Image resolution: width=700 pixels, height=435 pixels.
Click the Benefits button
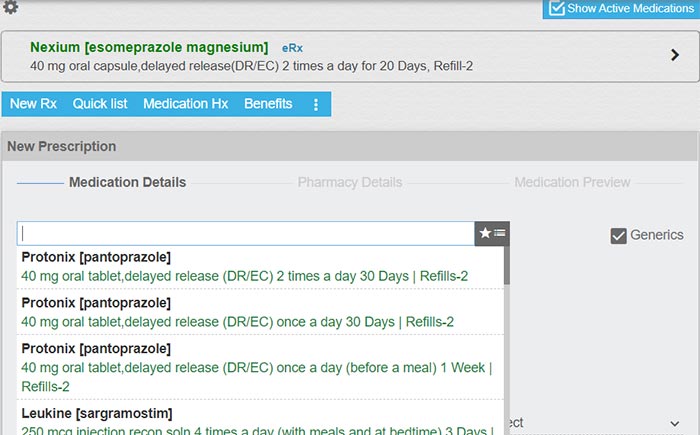pyautogui.click(x=268, y=104)
